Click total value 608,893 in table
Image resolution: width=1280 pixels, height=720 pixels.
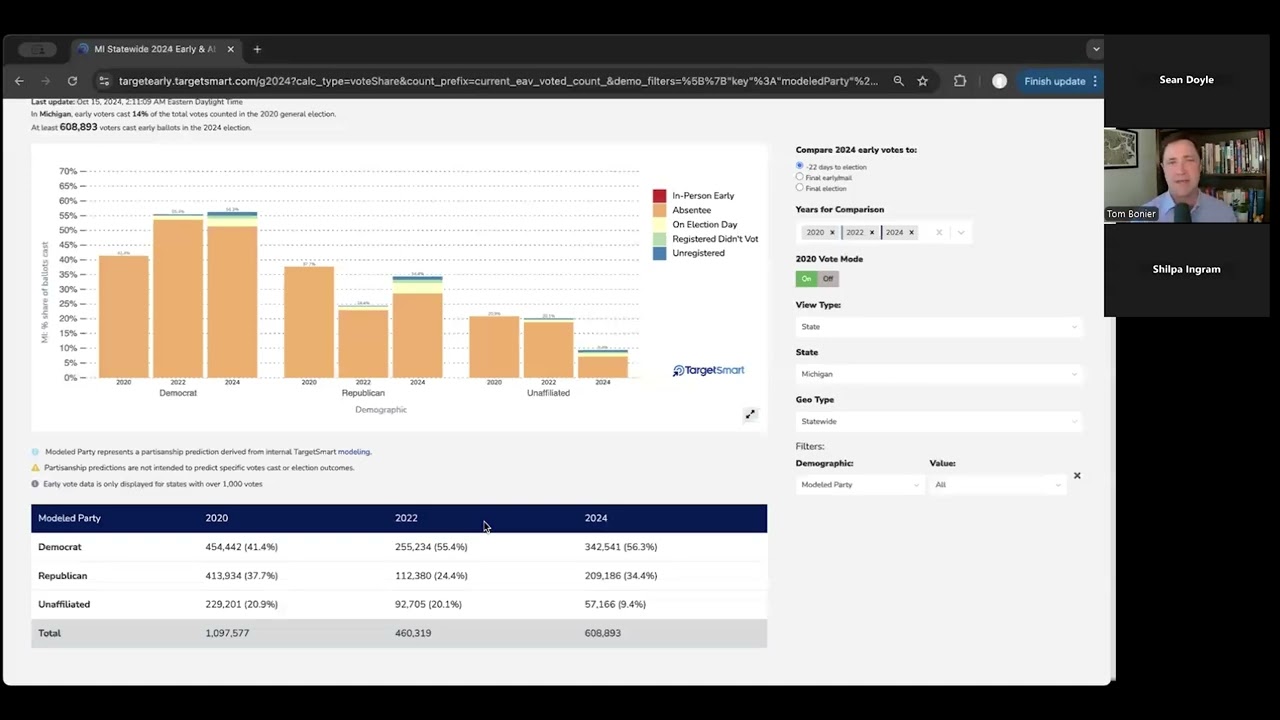pos(603,633)
